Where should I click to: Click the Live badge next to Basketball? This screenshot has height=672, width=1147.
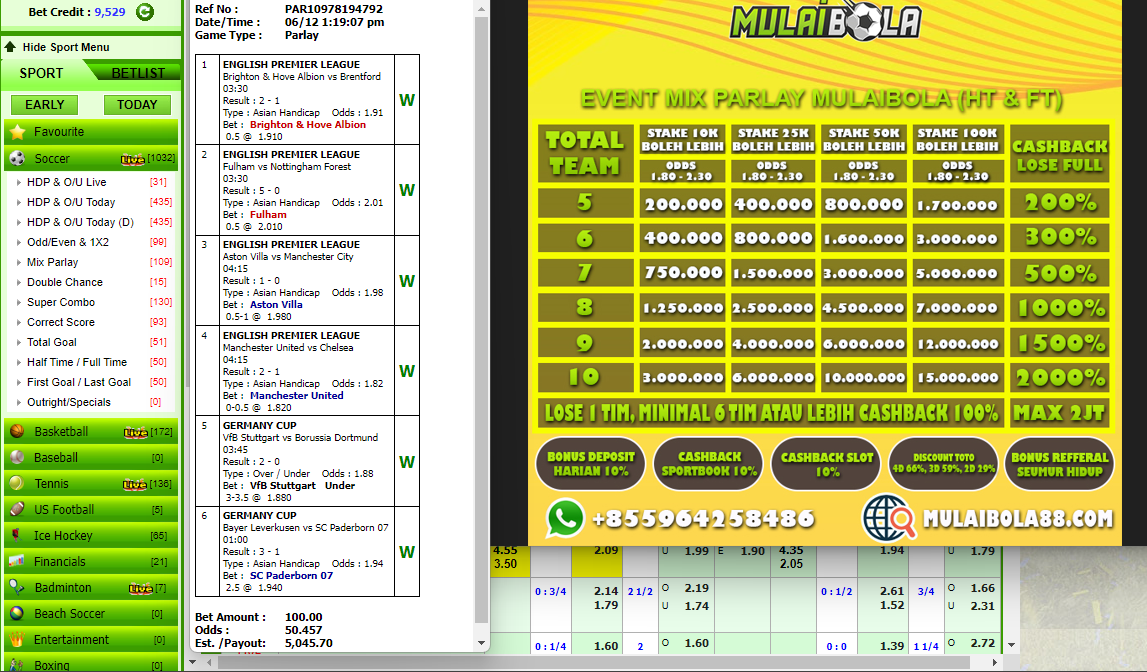coord(135,432)
